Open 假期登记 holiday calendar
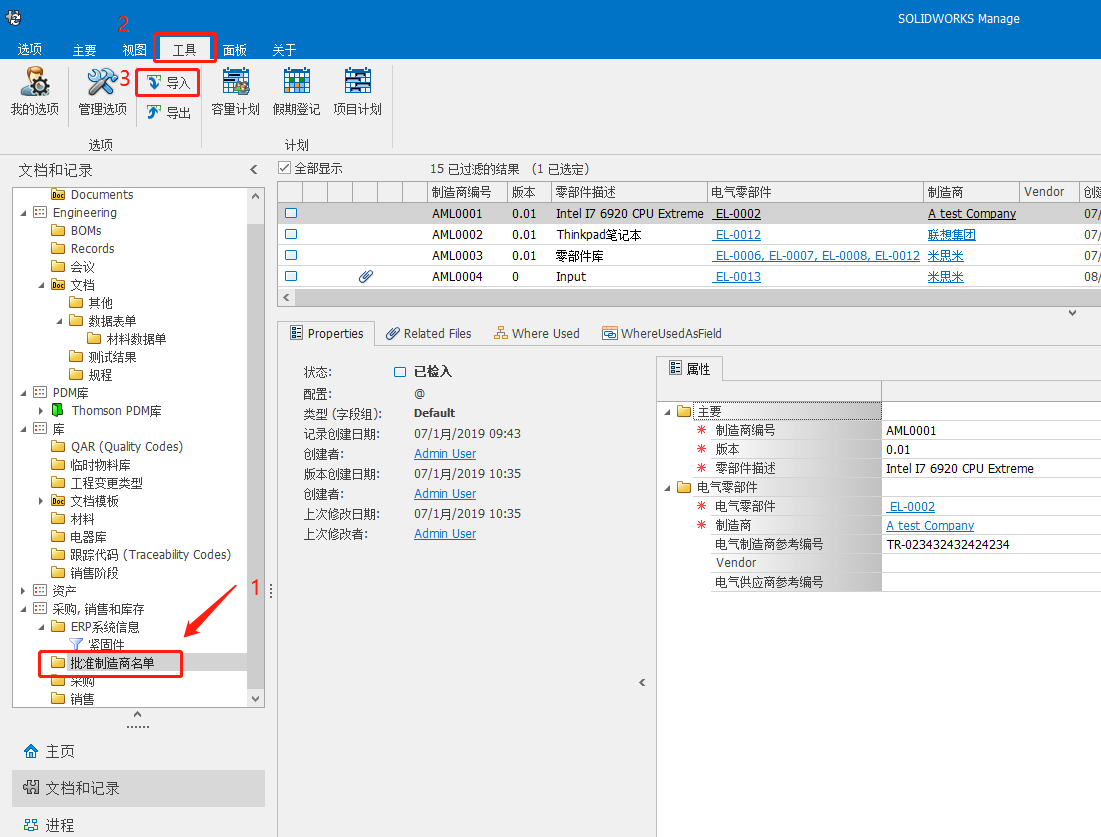1101x837 pixels. (297, 92)
